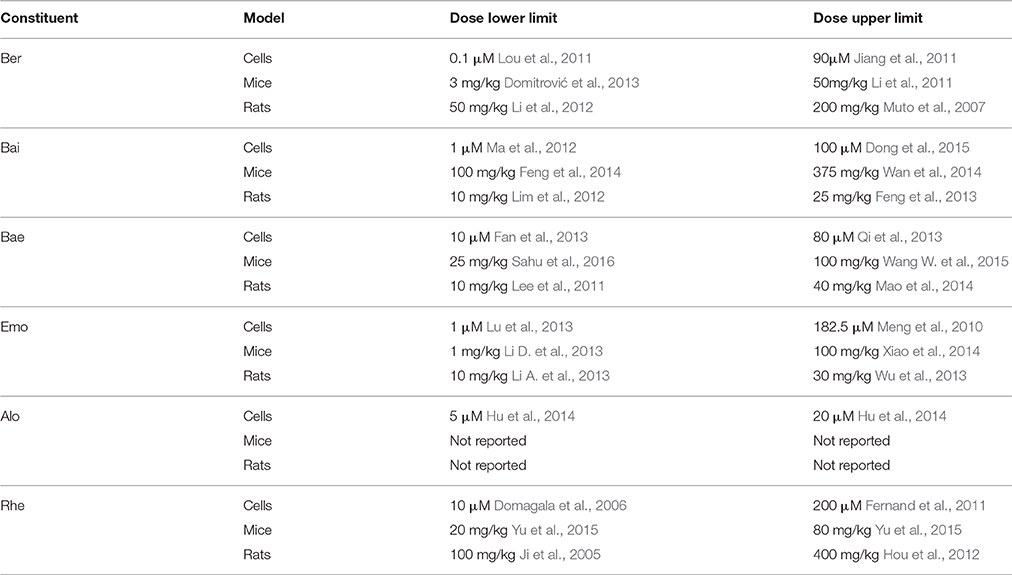This screenshot has height=575, width=1012.
Task: Open the Lim et al., 2012 reference
Action: pos(558,197)
